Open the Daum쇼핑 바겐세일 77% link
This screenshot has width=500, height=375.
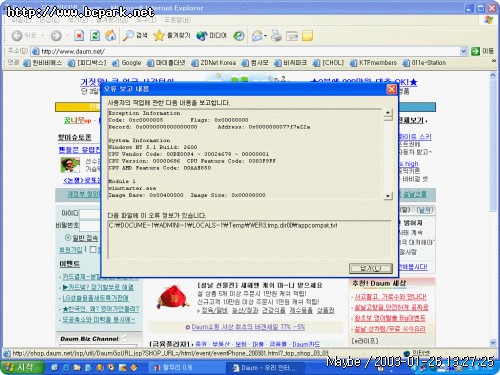(x=248, y=327)
